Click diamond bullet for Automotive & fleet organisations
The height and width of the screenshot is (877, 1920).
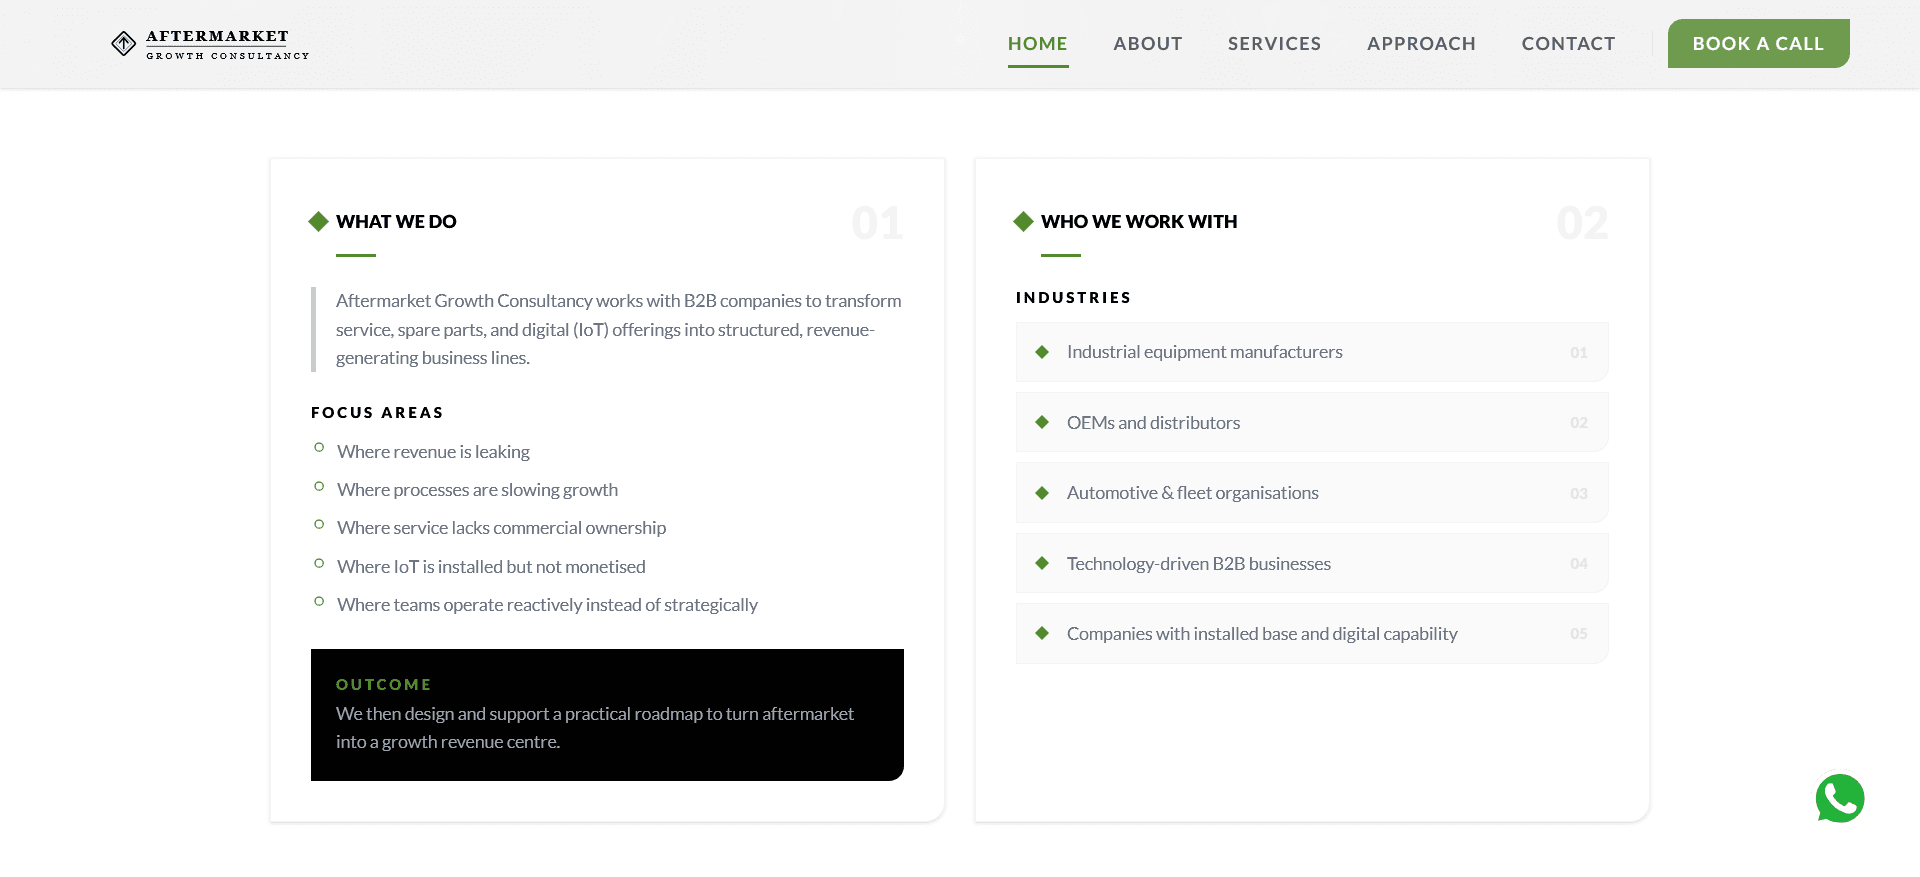click(1042, 493)
